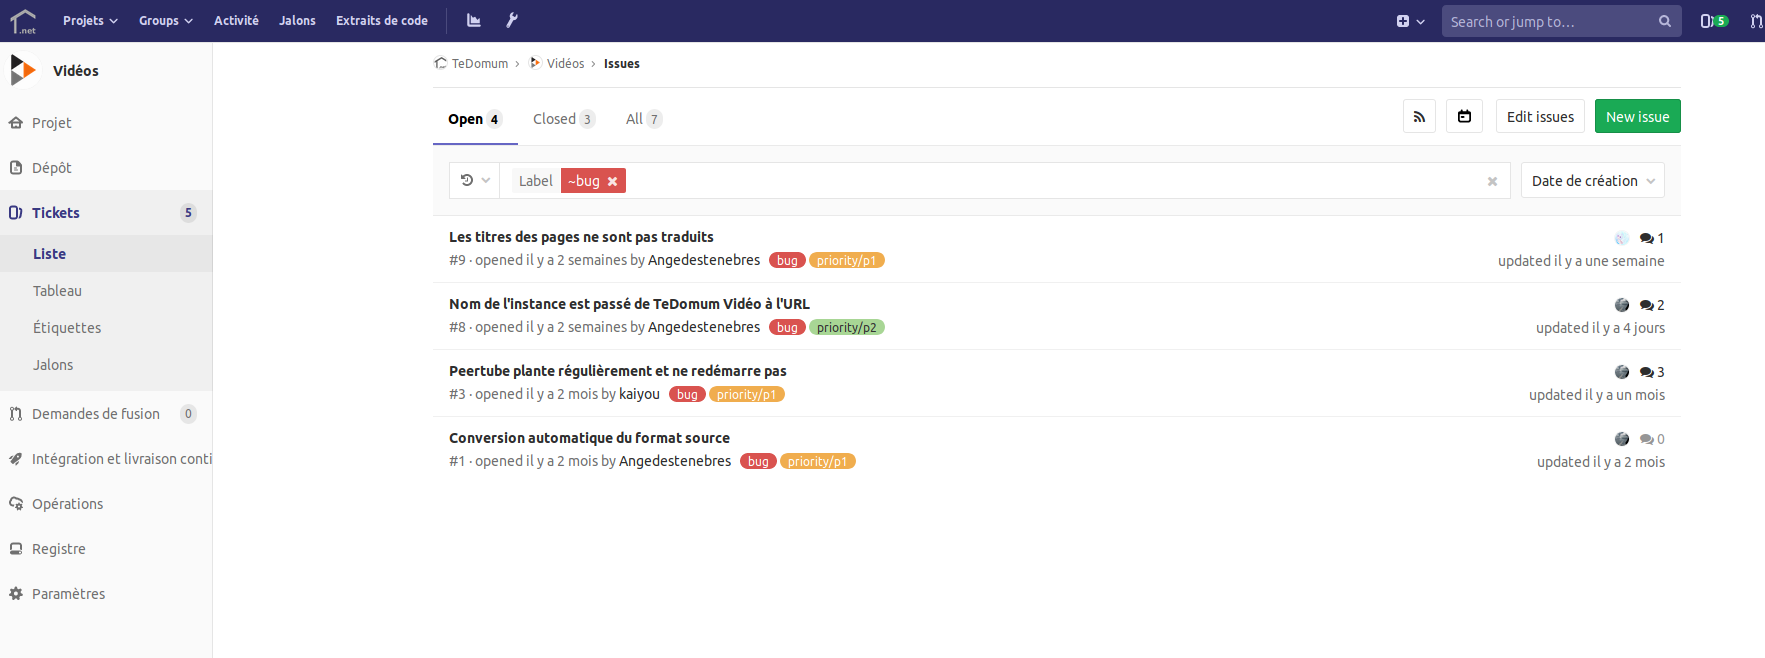Clear the entire search filter bar
1765x658 pixels.
pyautogui.click(x=1492, y=181)
